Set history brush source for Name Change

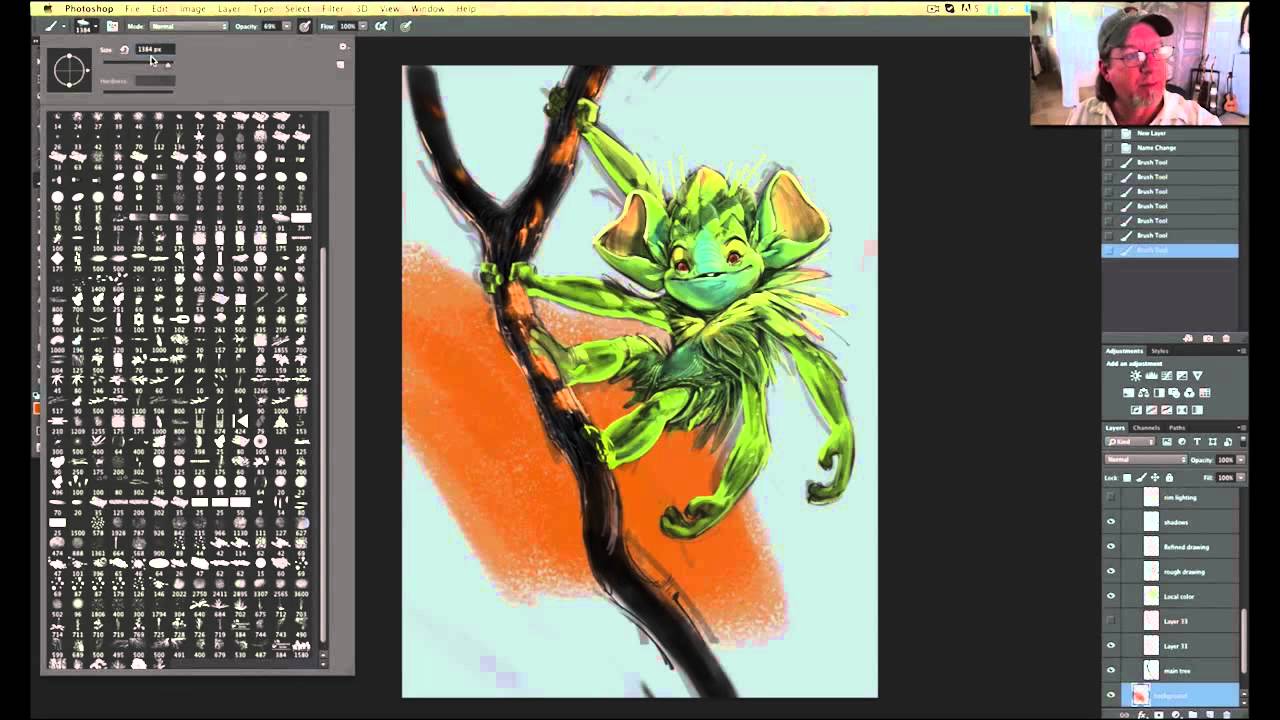1108,147
